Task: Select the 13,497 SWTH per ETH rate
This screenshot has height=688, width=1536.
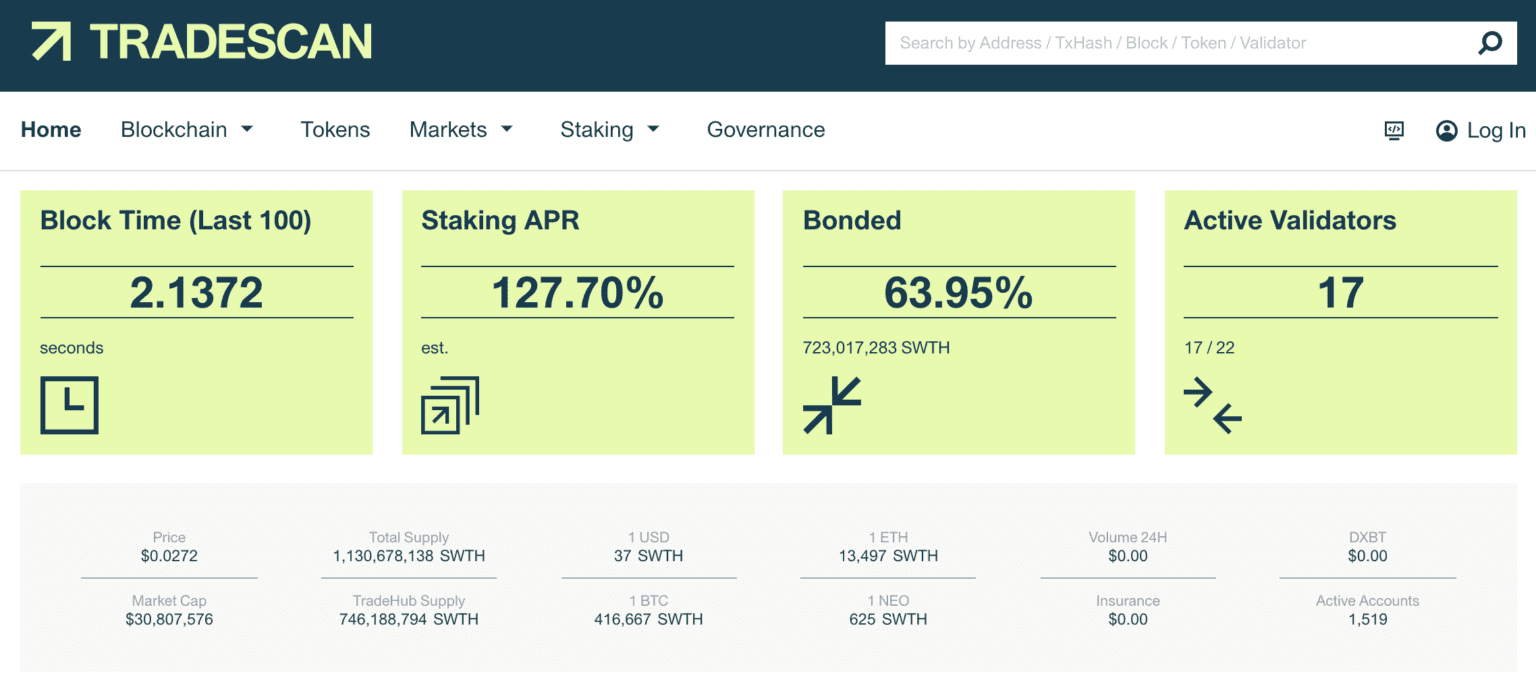Action: pos(888,556)
